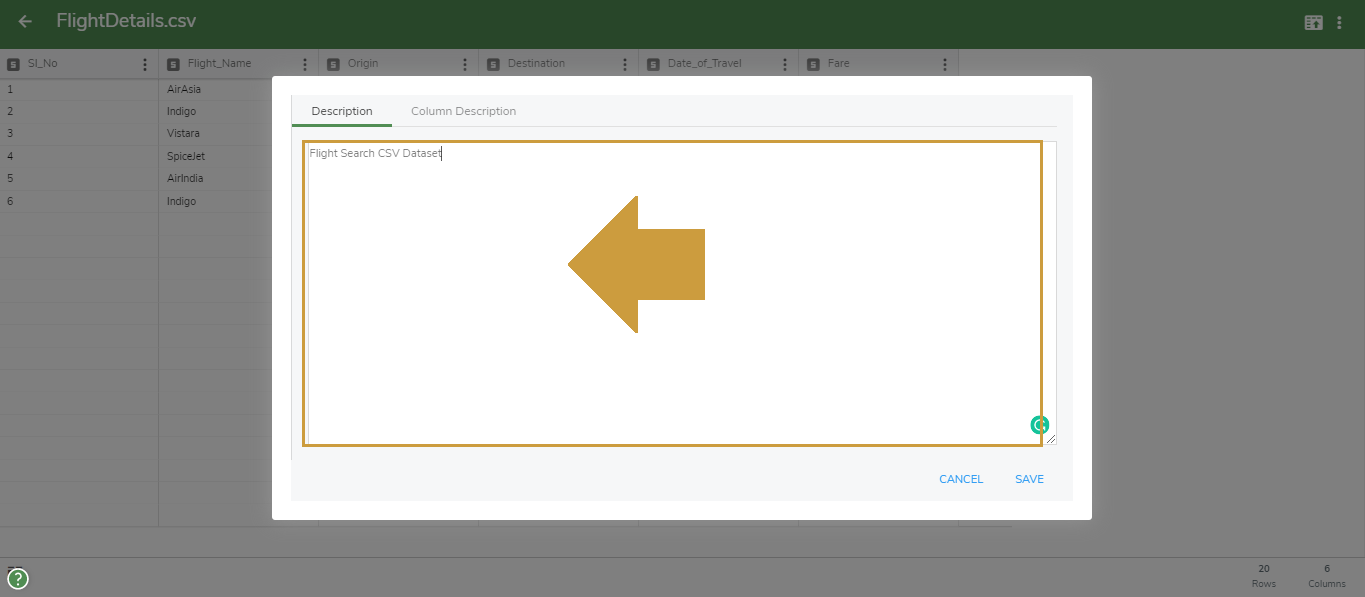Click the string type icon on Fare column
The image size is (1365, 597).
tap(813, 63)
